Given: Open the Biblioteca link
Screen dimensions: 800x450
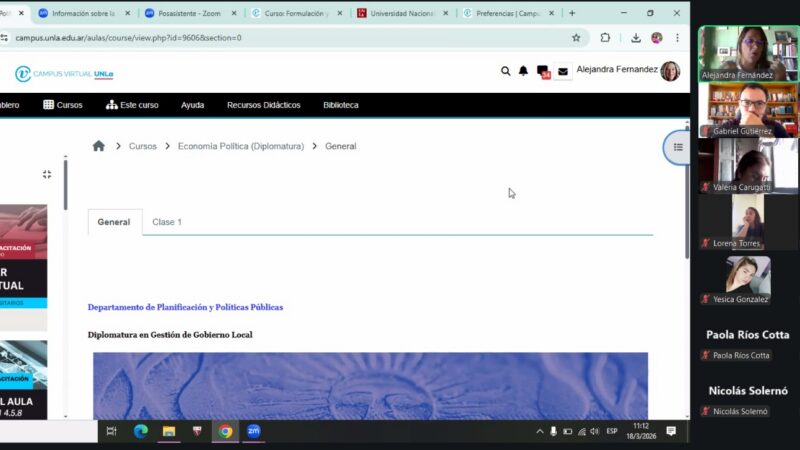Looking at the screenshot, I should pyautogui.click(x=340, y=105).
